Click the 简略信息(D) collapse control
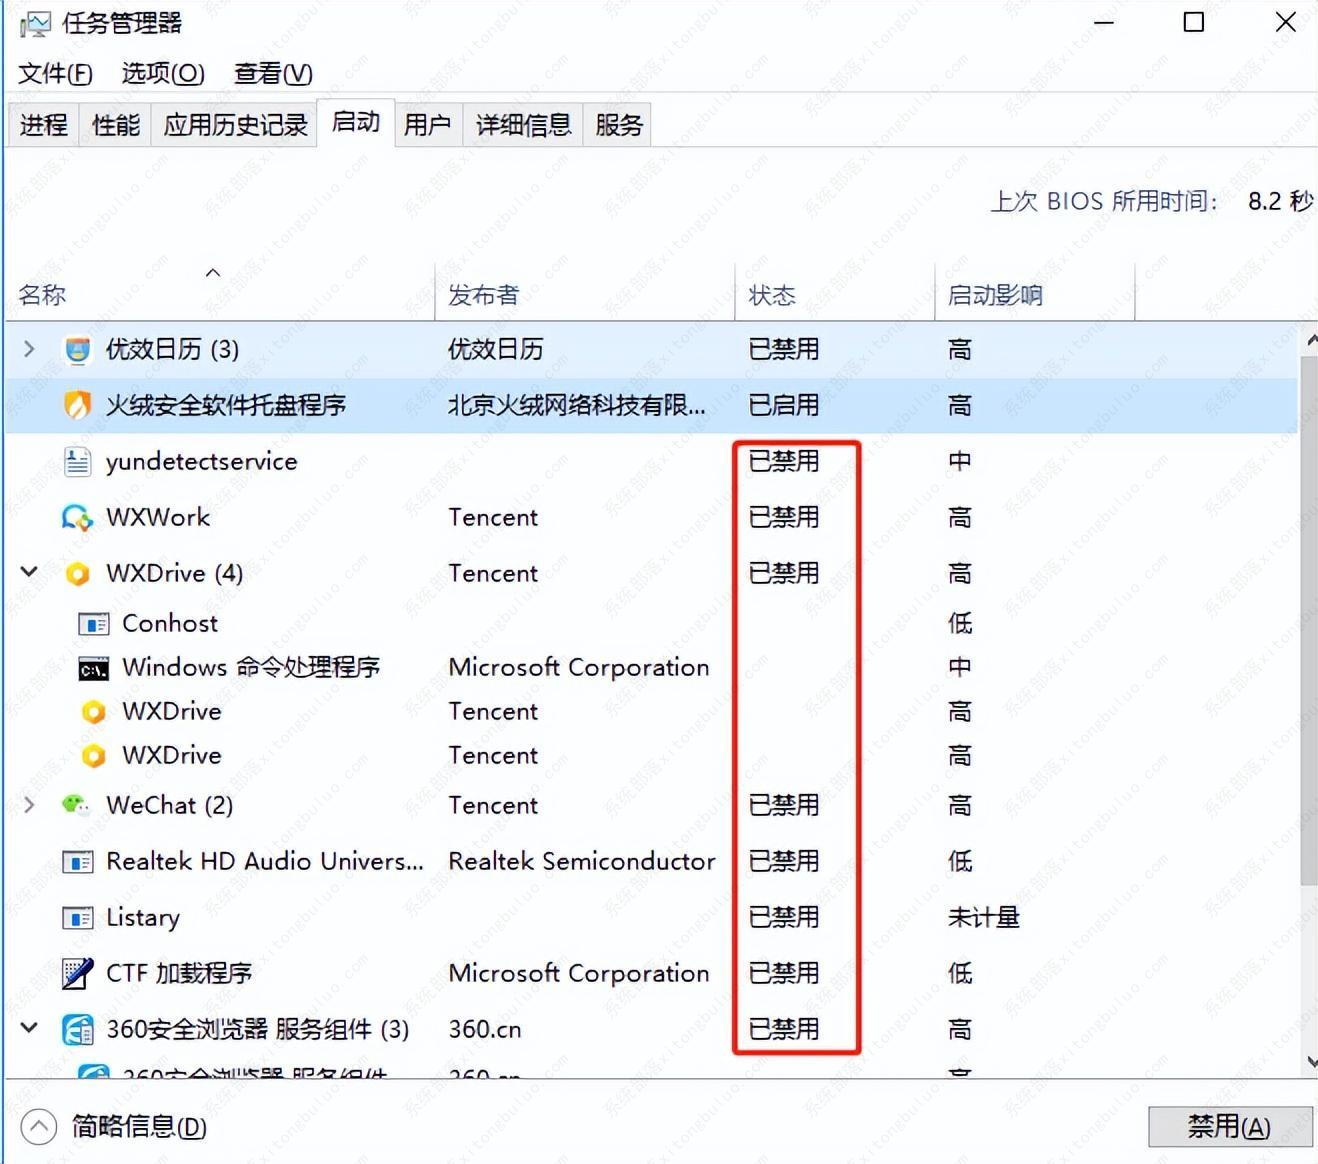 coord(39,1126)
